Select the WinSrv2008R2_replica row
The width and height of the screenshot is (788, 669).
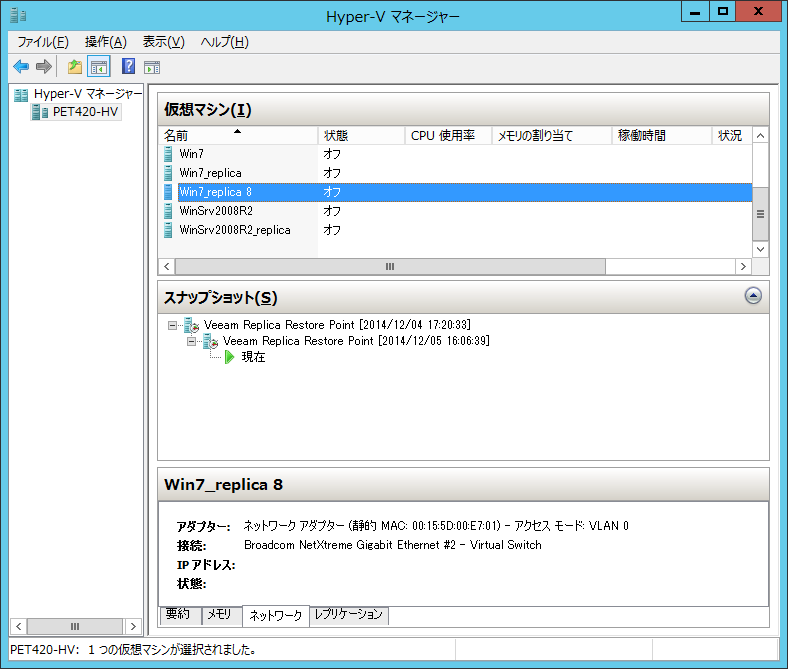(x=455, y=230)
